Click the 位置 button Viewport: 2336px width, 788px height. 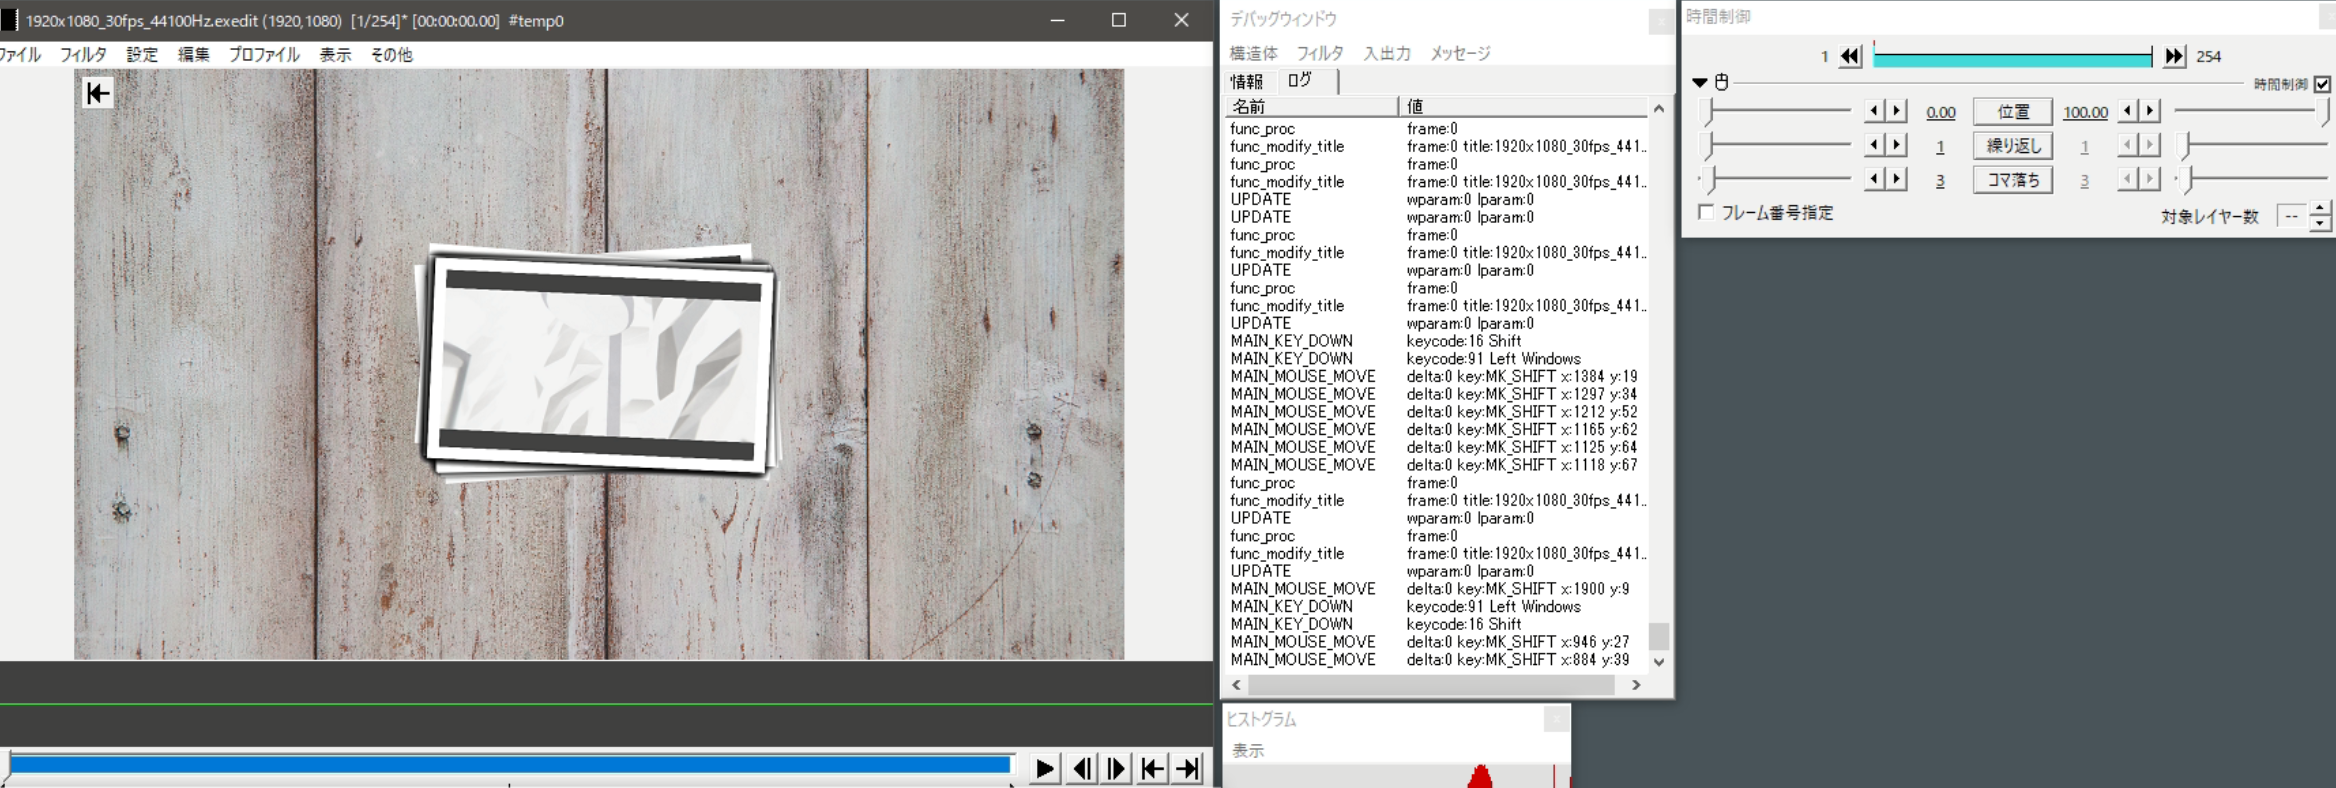(2012, 112)
